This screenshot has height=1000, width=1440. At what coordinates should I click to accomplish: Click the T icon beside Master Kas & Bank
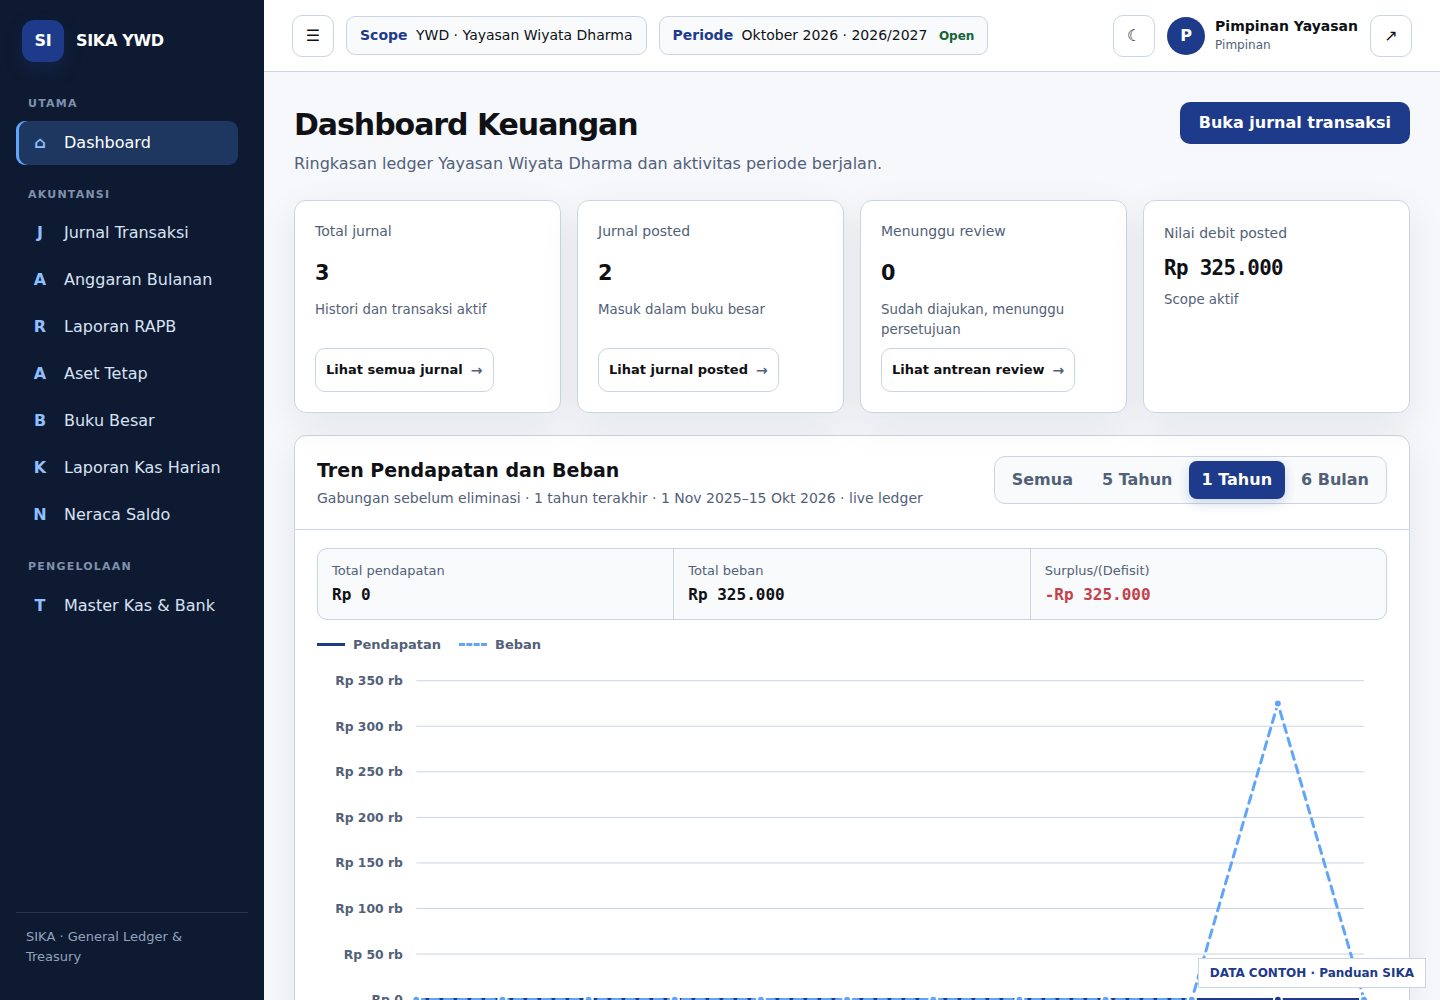point(40,606)
